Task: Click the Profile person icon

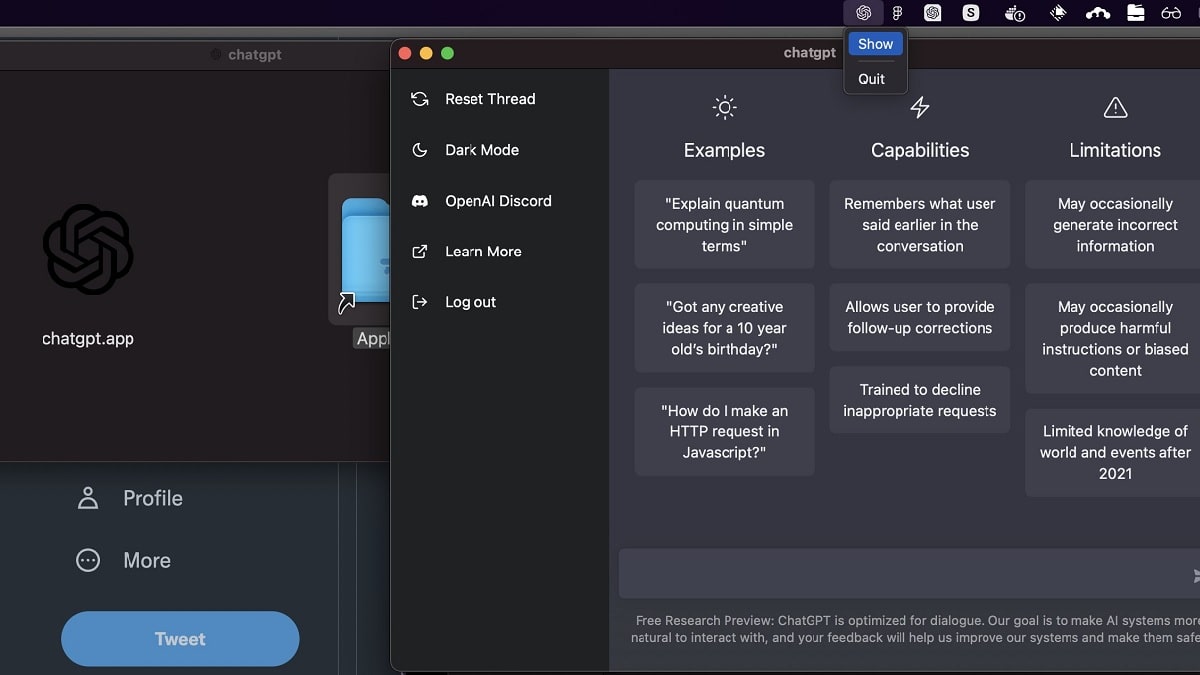Action: point(88,498)
